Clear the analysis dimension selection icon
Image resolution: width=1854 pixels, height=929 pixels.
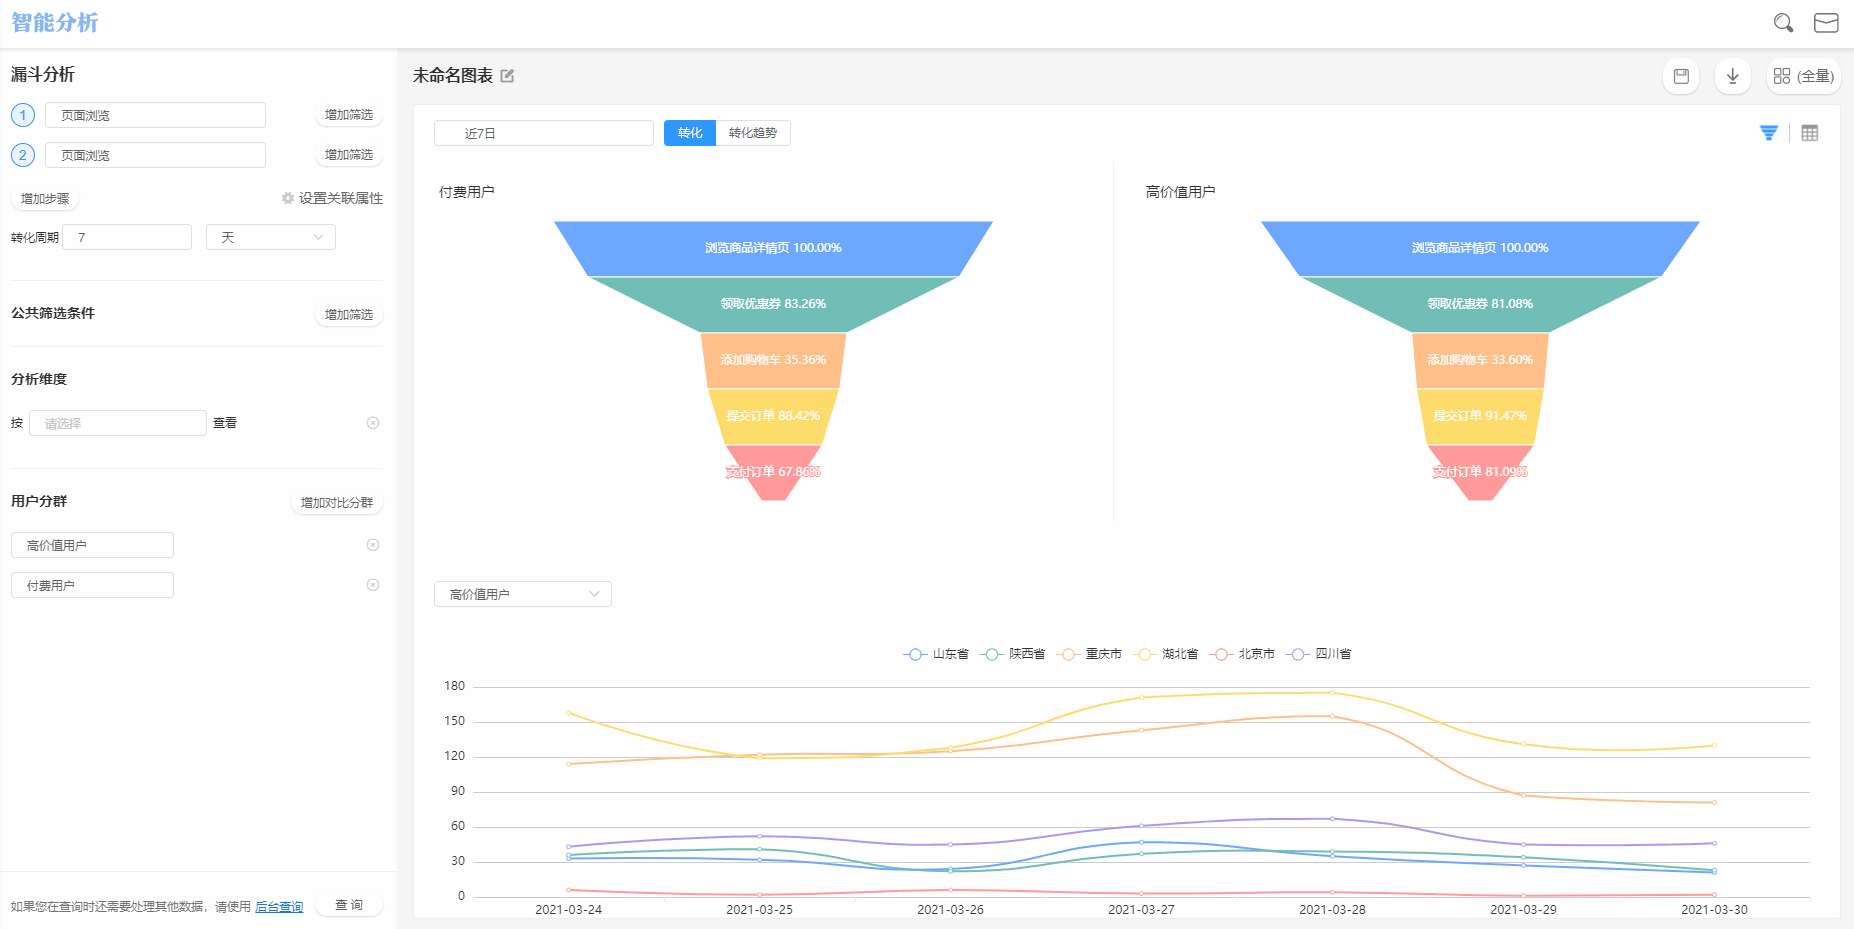coord(373,423)
